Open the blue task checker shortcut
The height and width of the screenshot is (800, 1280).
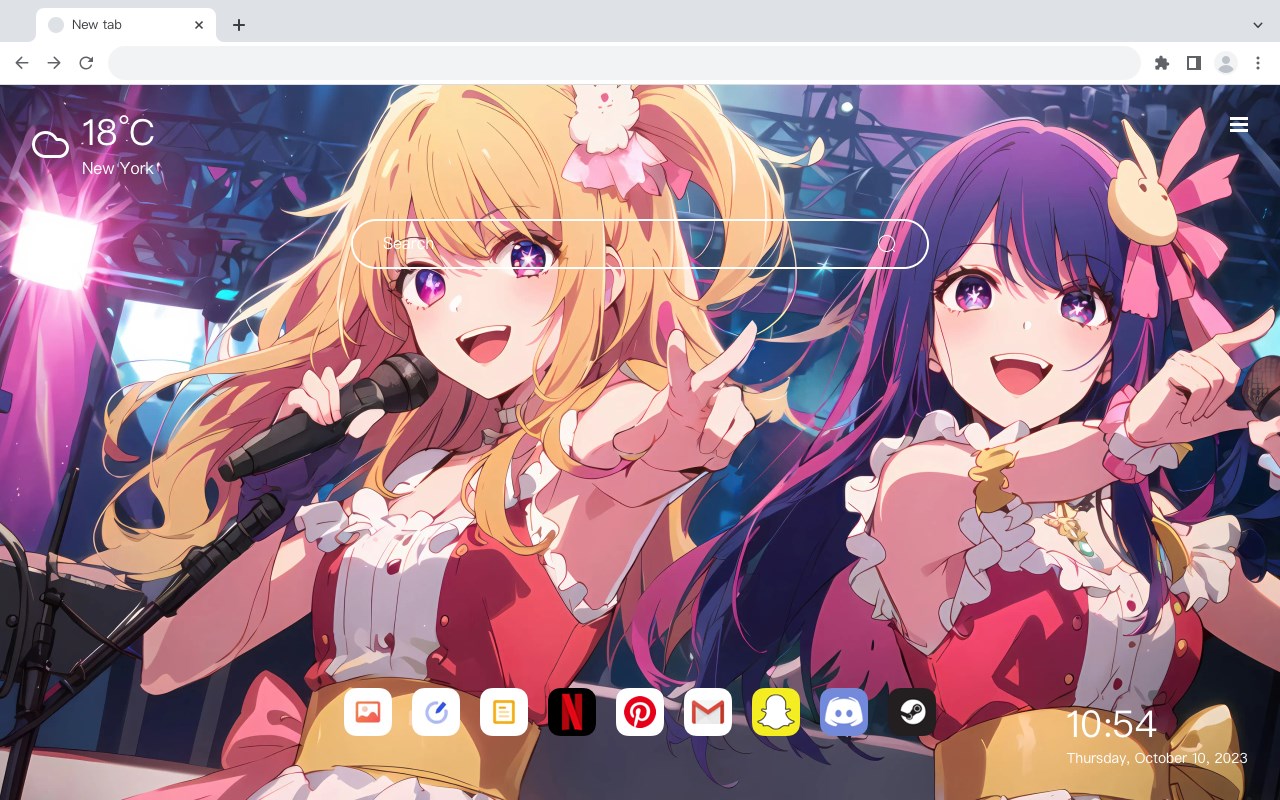(436, 712)
